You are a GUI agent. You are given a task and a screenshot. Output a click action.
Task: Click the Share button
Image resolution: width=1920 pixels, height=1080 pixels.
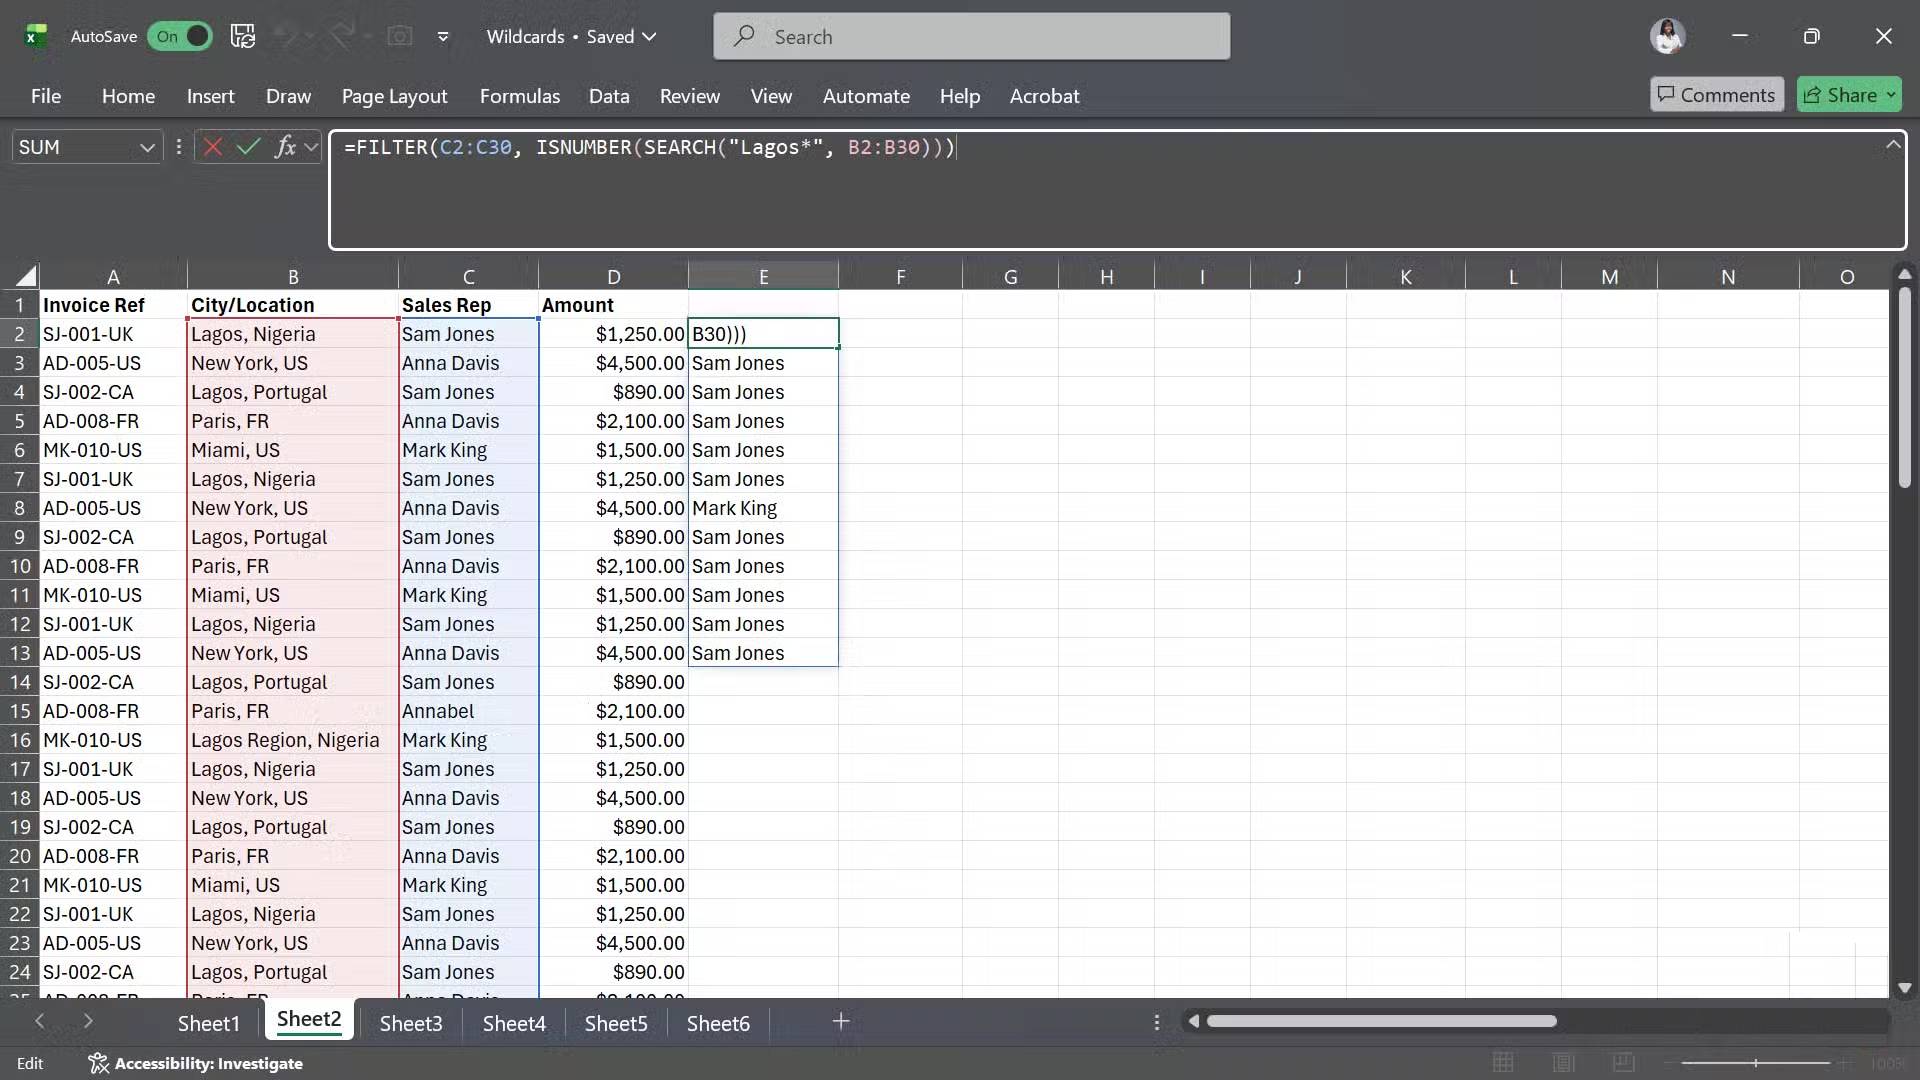tap(1848, 94)
